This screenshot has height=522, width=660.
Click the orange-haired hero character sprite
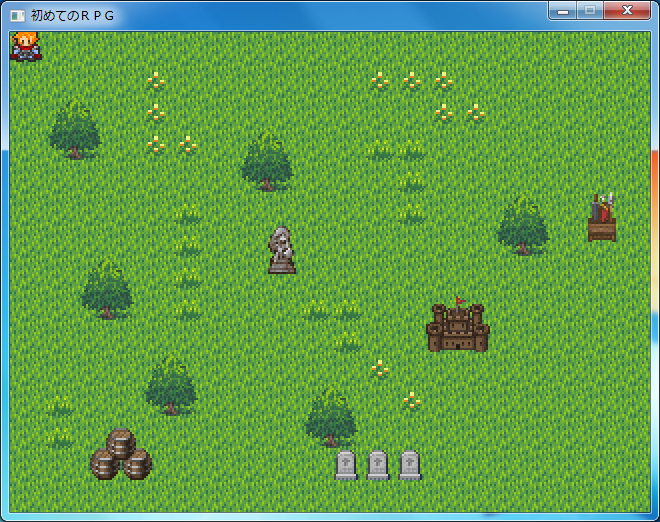(25, 46)
